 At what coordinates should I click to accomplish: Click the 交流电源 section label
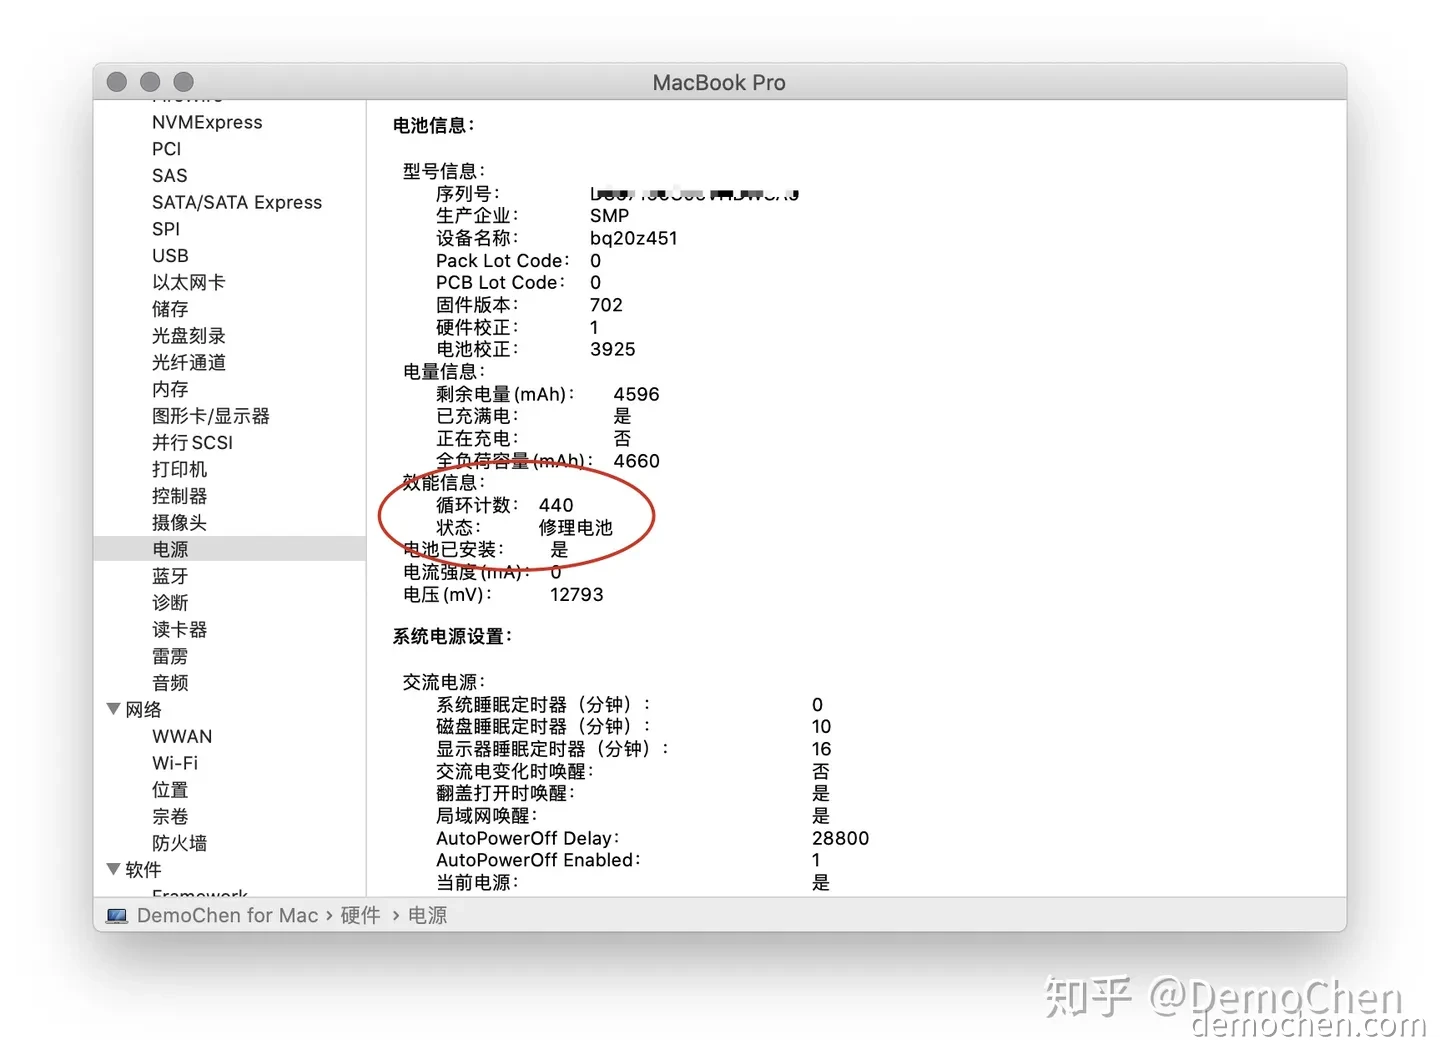point(444,682)
